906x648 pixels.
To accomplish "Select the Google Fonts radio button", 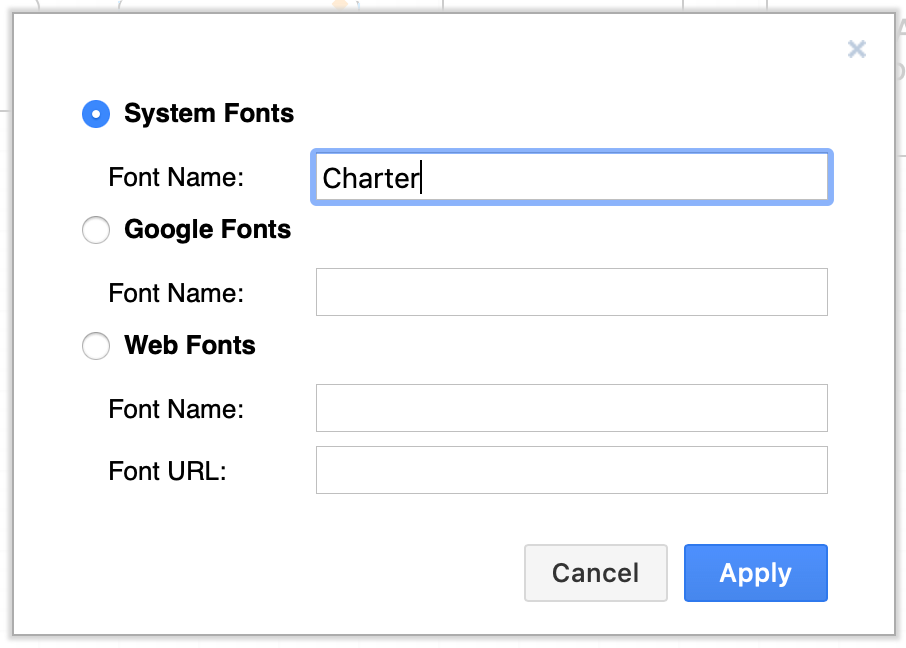I will tap(95, 230).
